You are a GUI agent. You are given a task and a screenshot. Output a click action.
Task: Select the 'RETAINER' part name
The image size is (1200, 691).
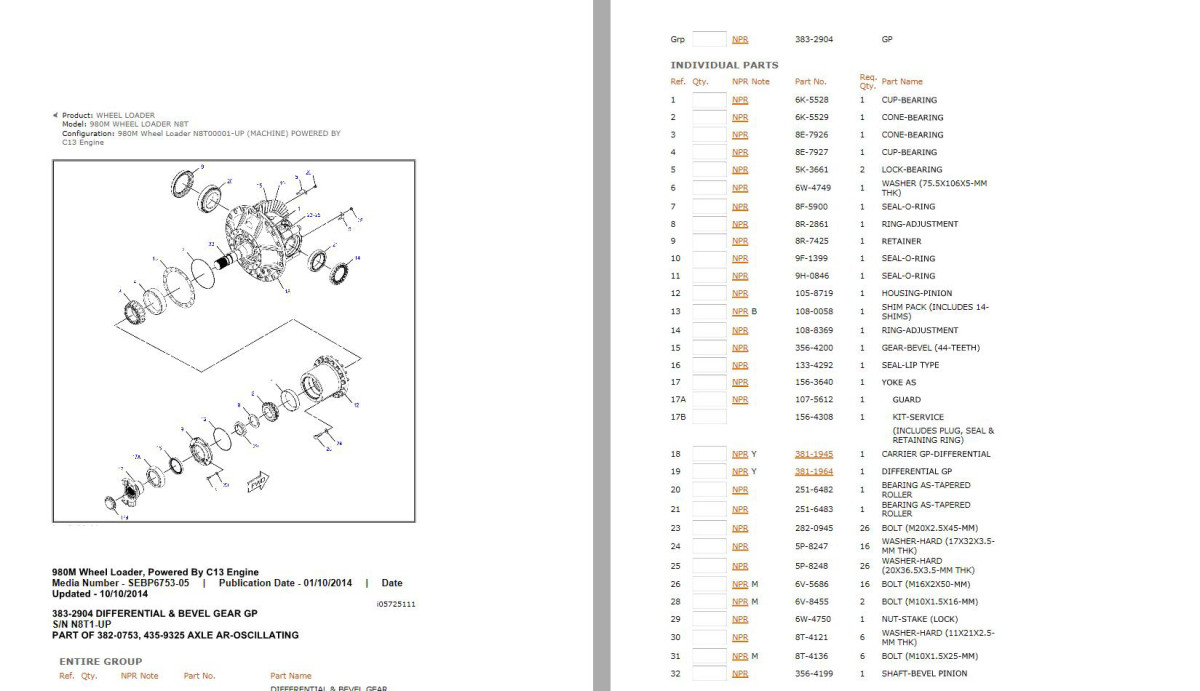coord(901,241)
